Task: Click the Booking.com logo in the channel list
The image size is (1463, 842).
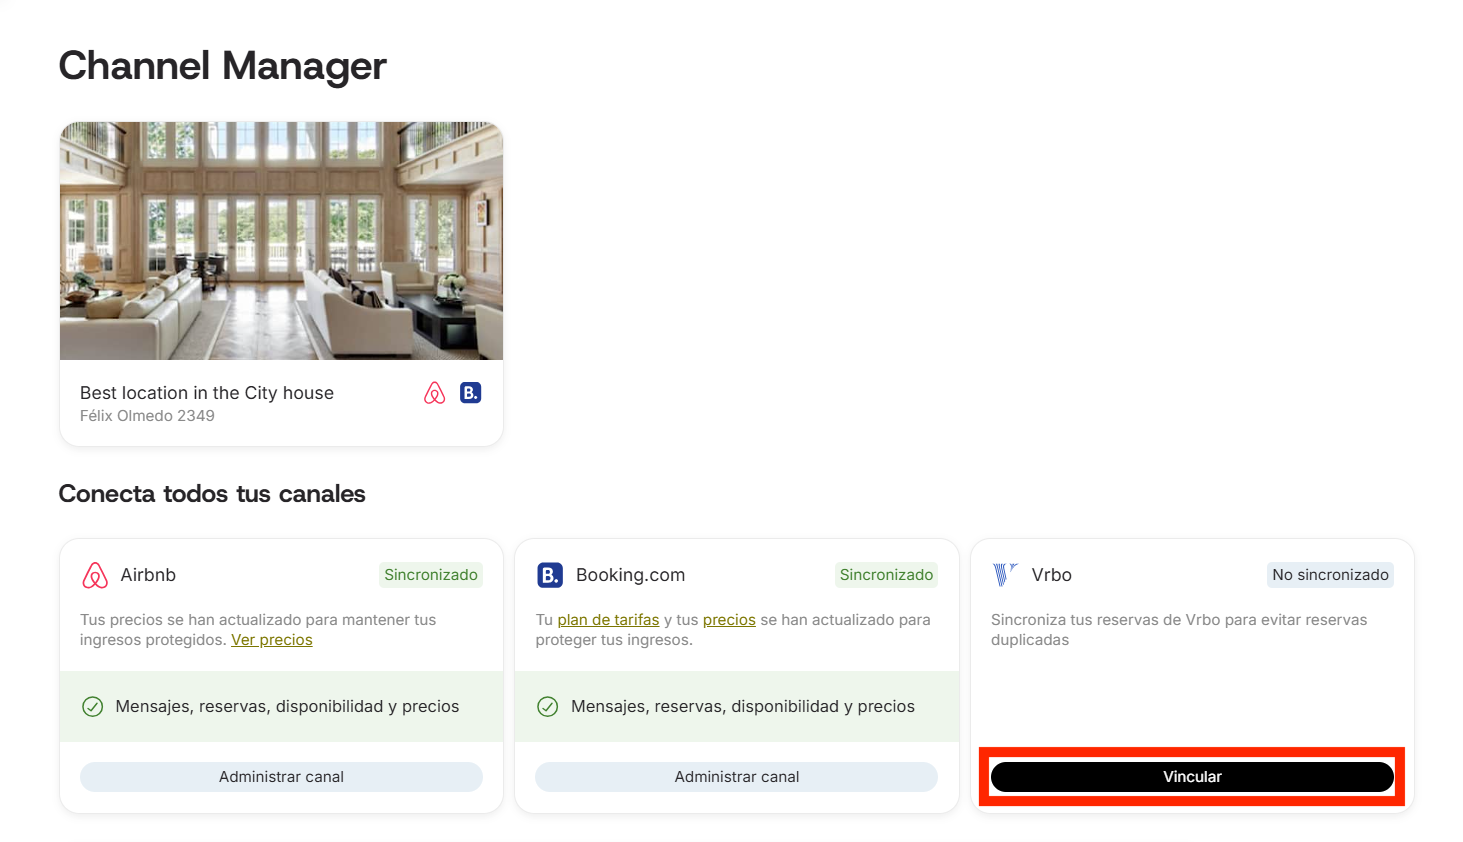Action: (x=550, y=575)
